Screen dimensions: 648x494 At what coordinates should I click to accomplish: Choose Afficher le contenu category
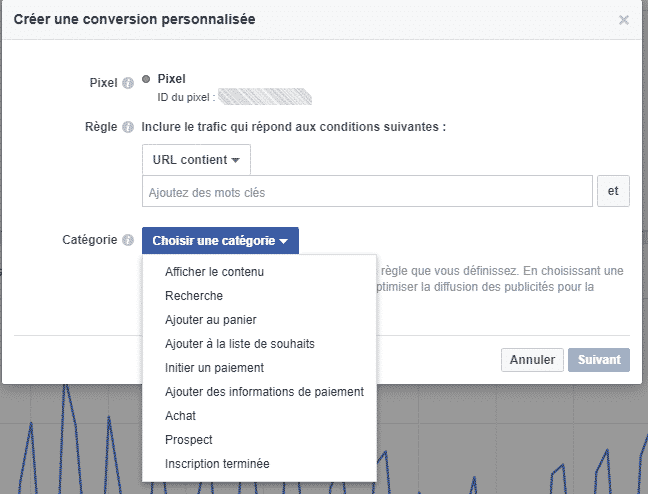pos(214,272)
